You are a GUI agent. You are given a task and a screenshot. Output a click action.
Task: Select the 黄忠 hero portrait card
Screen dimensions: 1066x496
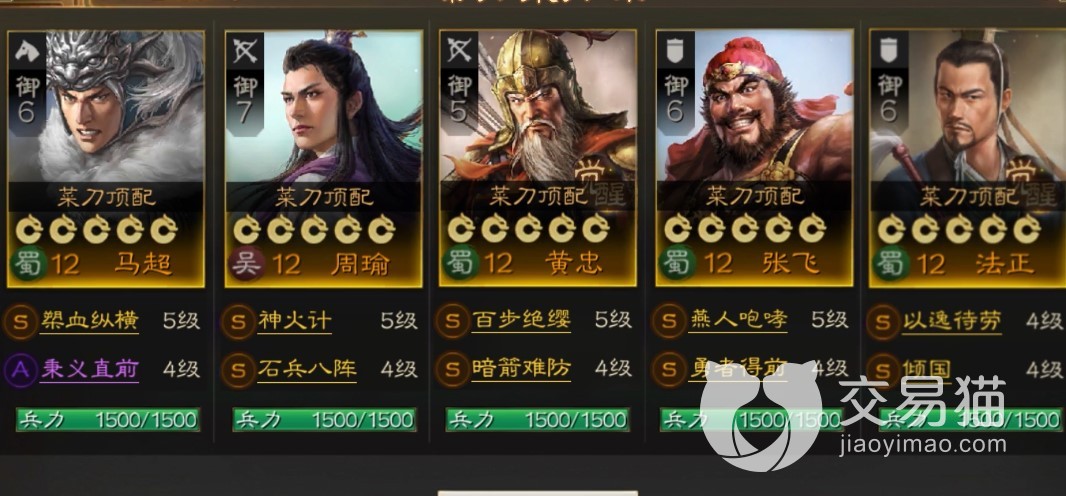(x=537, y=158)
